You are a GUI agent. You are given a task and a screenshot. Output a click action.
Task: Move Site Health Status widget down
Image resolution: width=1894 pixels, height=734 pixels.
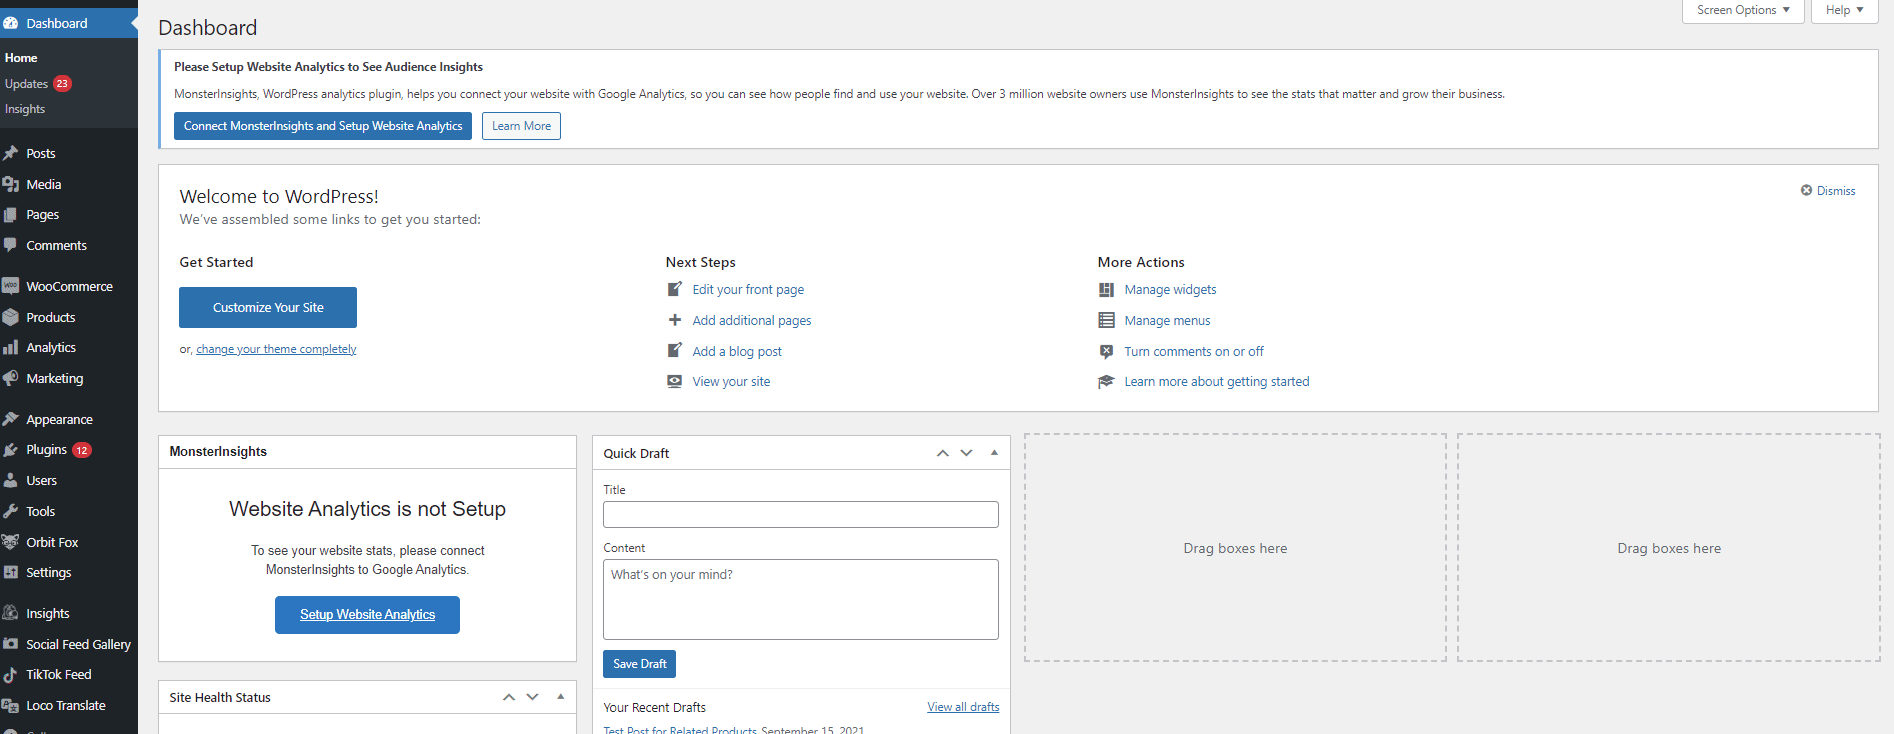coord(532,697)
